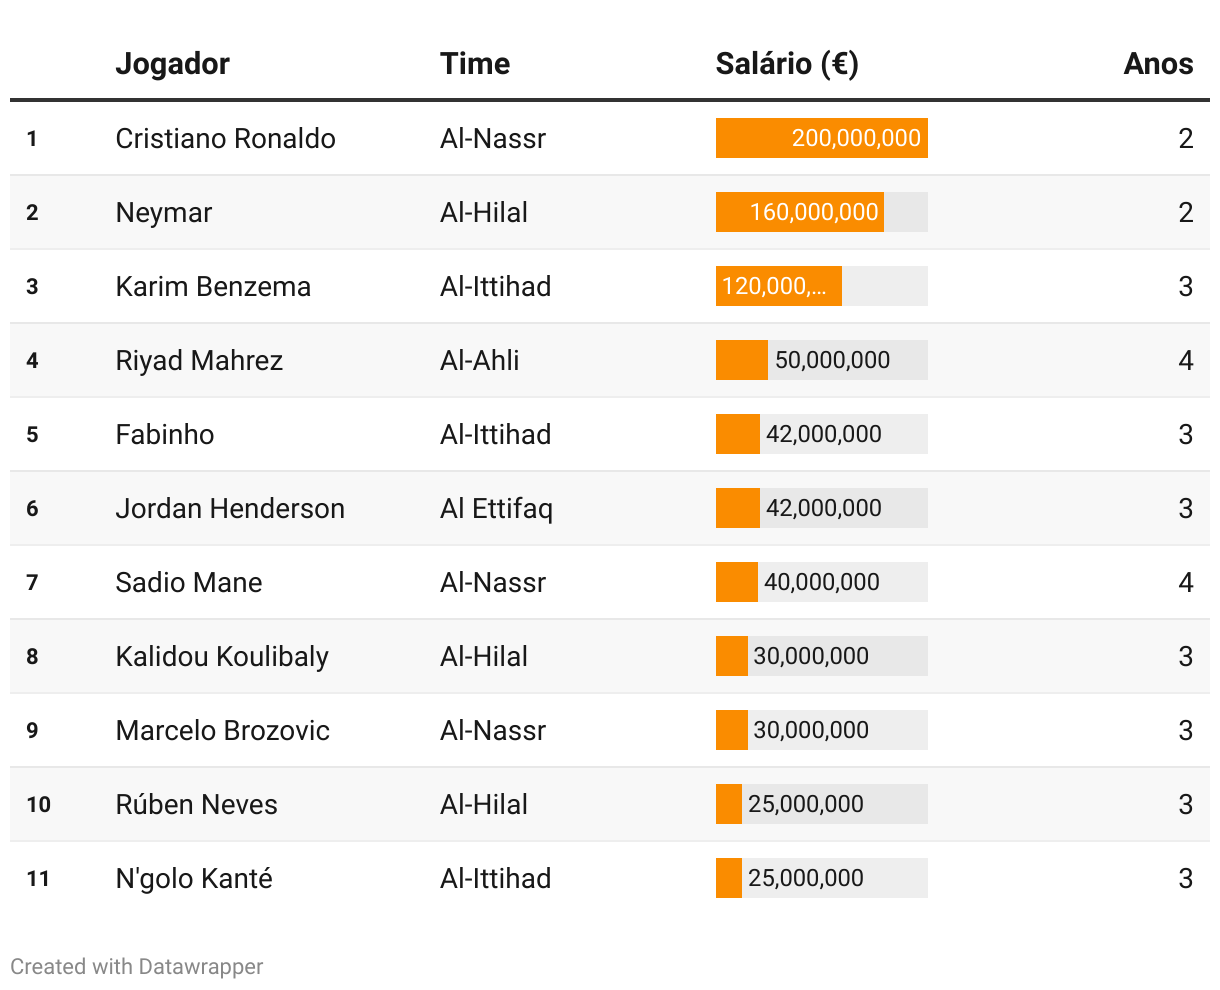
Task: Select Marcelo Brozovic in the table
Action: point(222,730)
